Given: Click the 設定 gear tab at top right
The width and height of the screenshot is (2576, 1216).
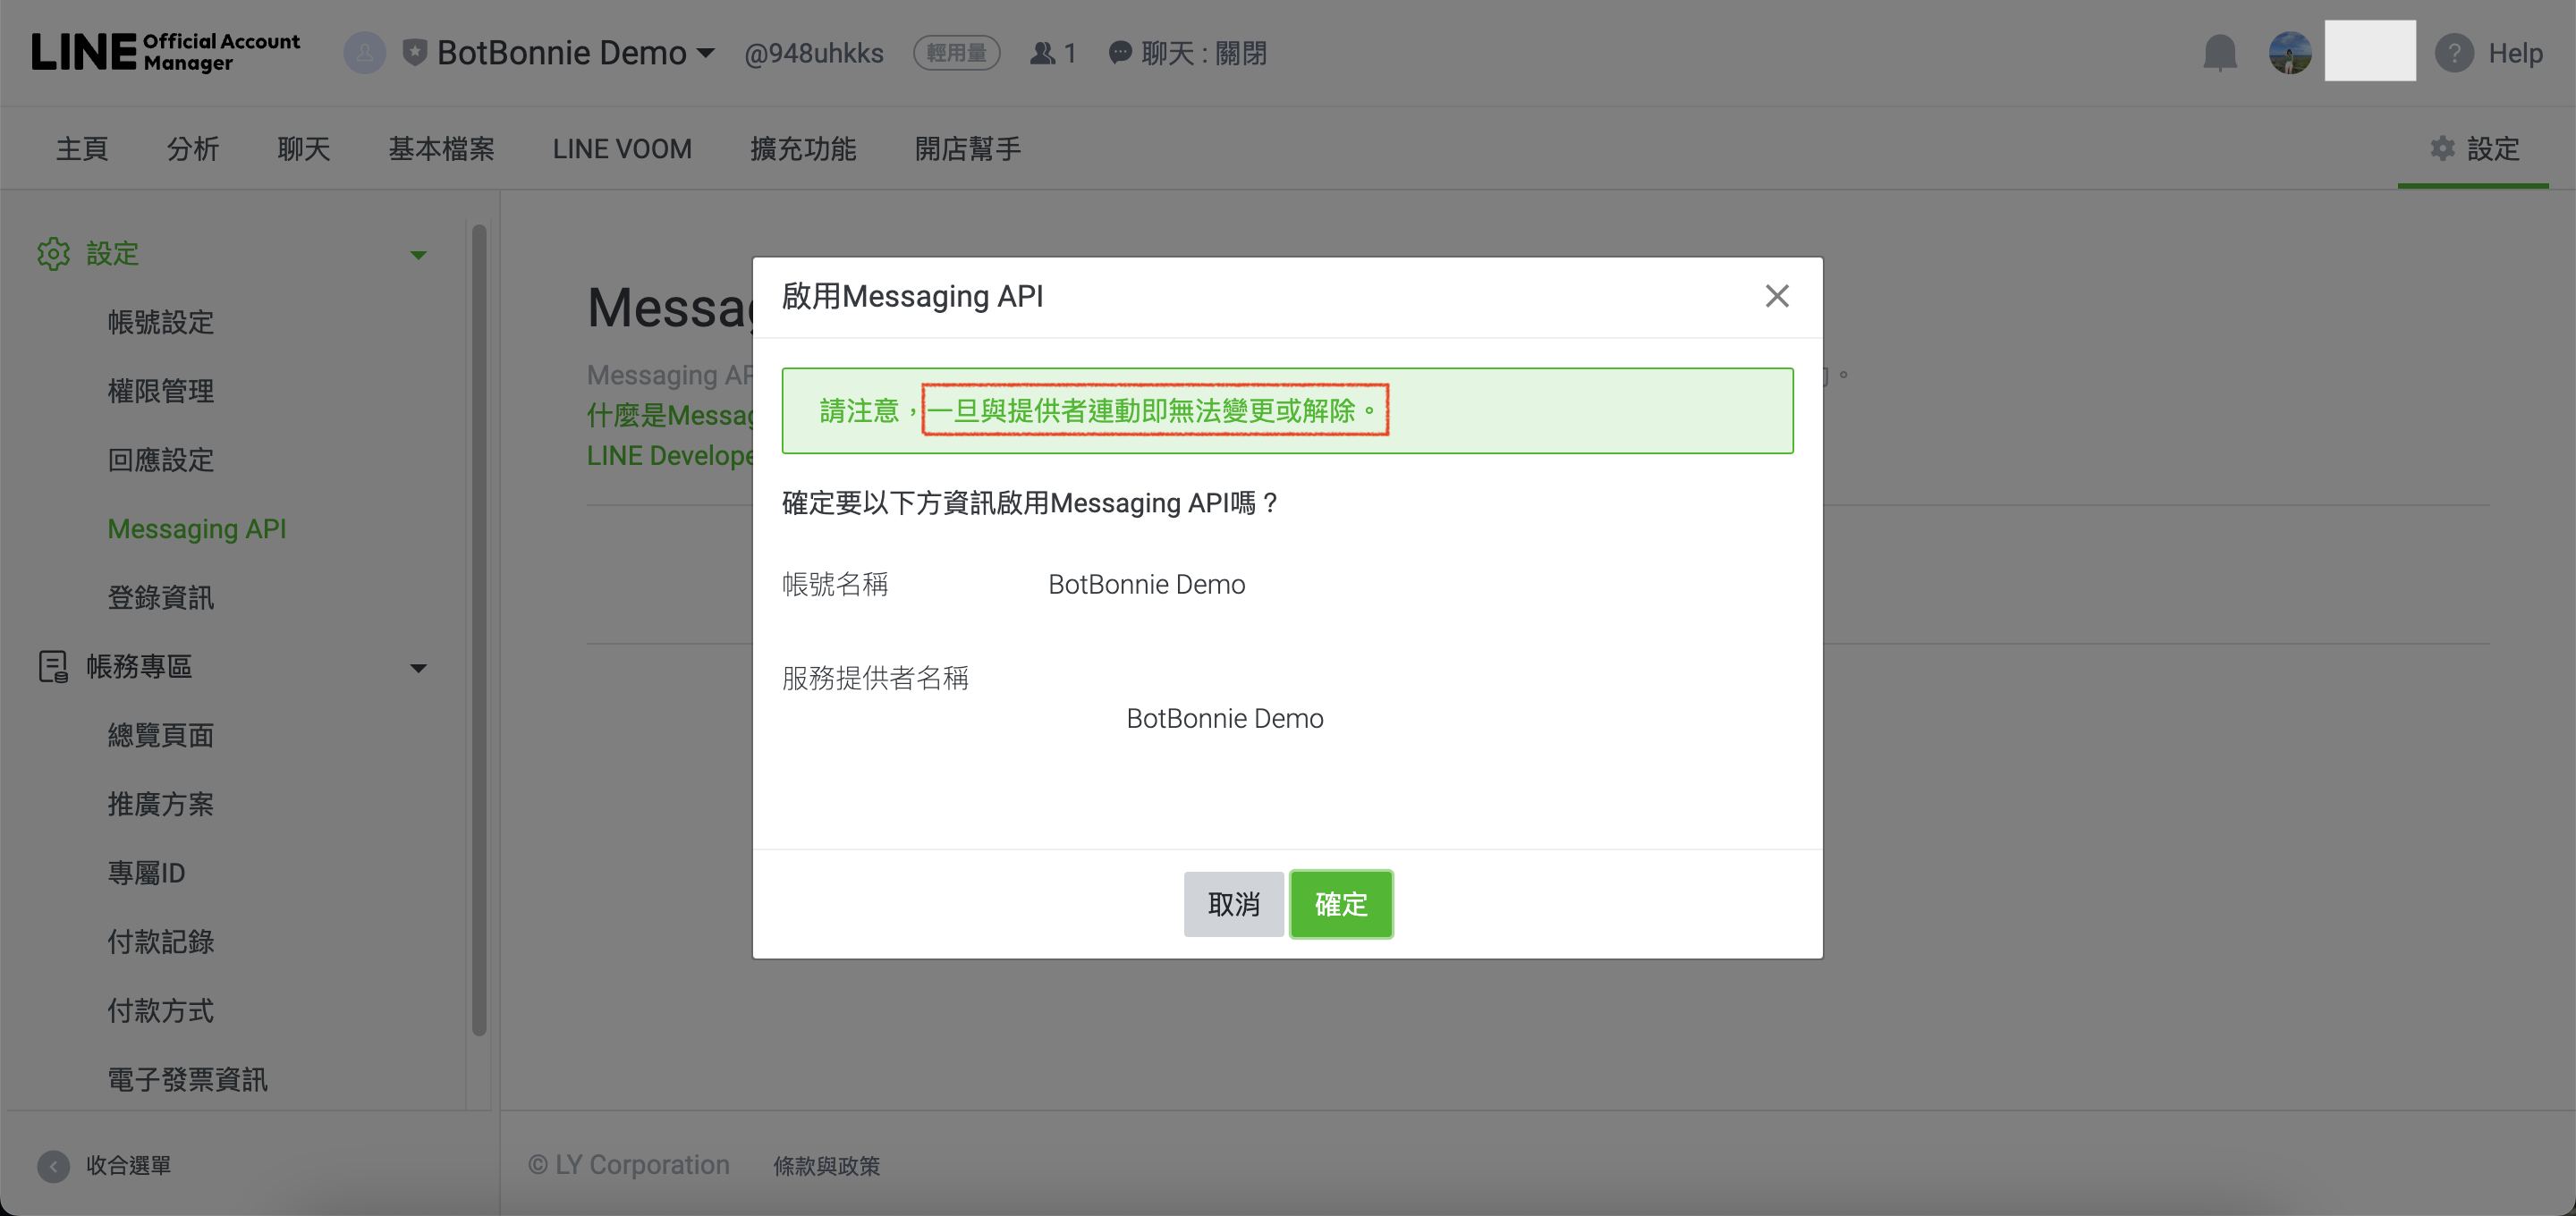Looking at the screenshot, I should pos(2474,149).
